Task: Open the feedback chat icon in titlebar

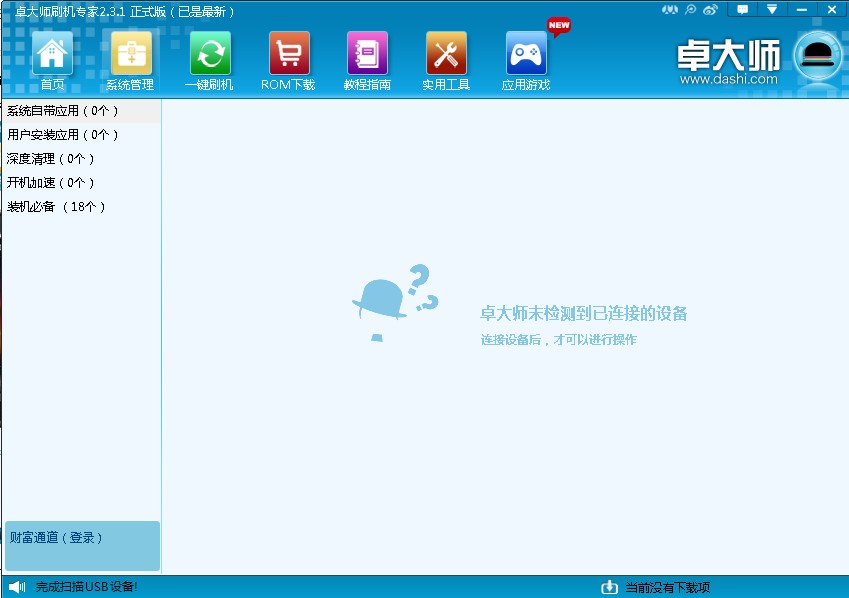Action: click(740, 9)
